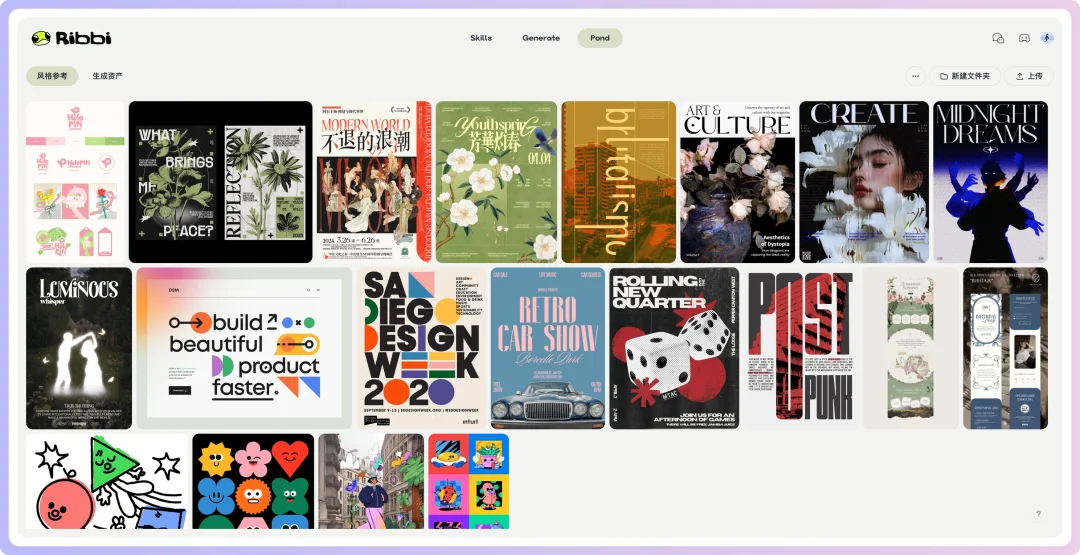
Task: Open the user profile avatar
Action: [x=1047, y=38]
